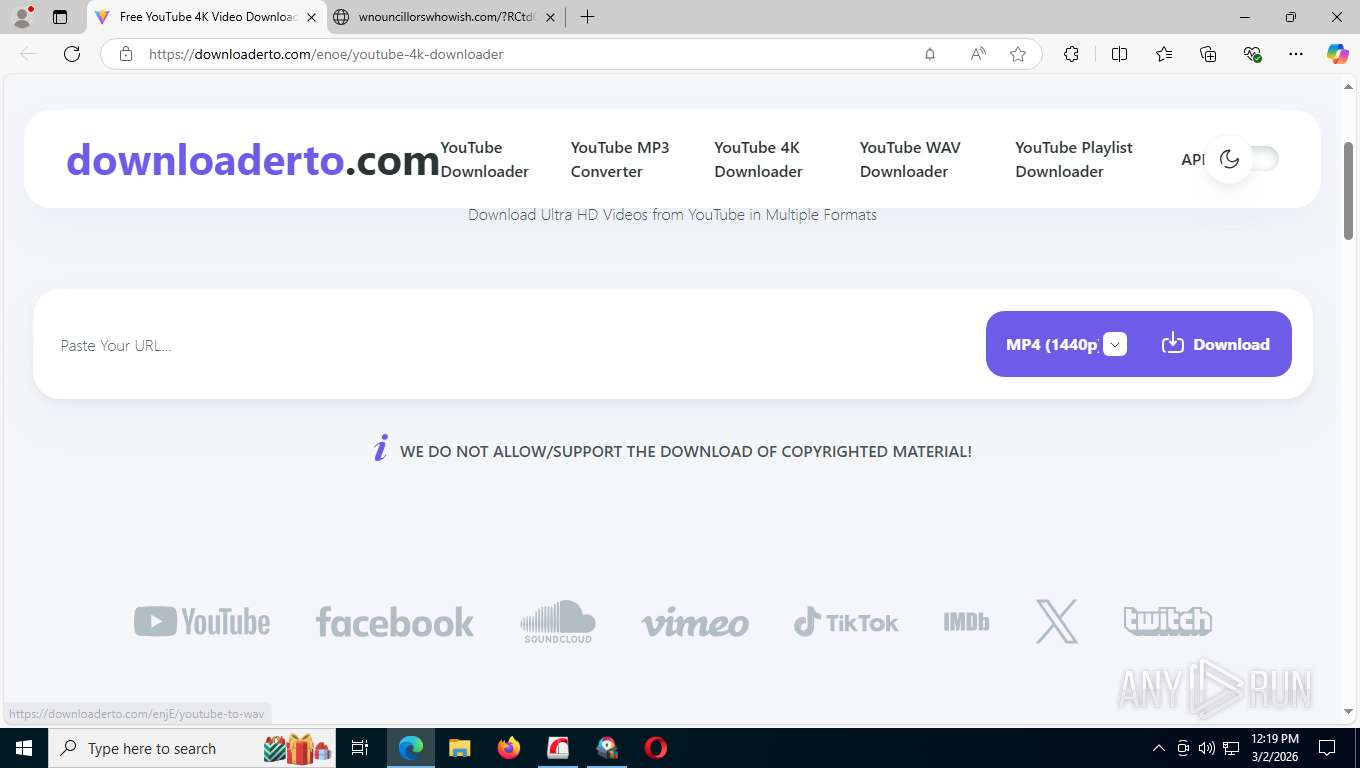Launch Firefox from the taskbar
Image resolution: width=1360 pixels, height=768 pixels.
coord(509,748)
